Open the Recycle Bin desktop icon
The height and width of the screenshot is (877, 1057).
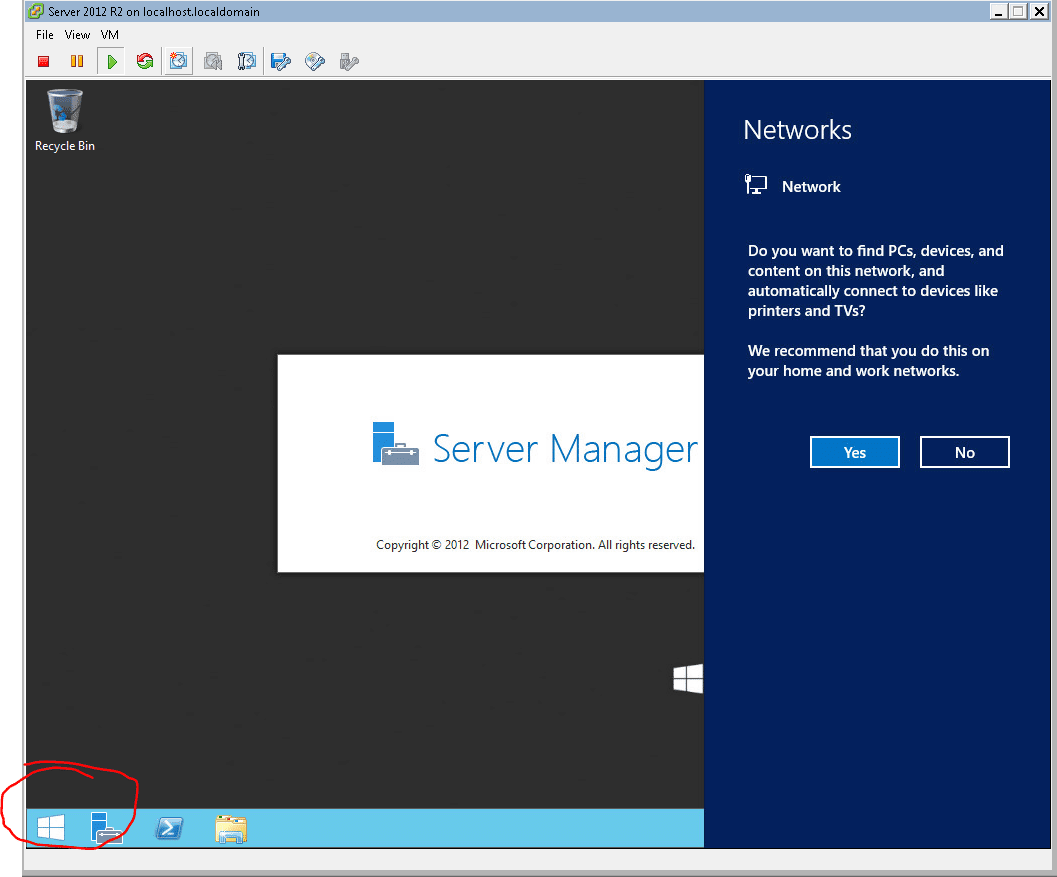pyautogui.click(x=65, y=112)
